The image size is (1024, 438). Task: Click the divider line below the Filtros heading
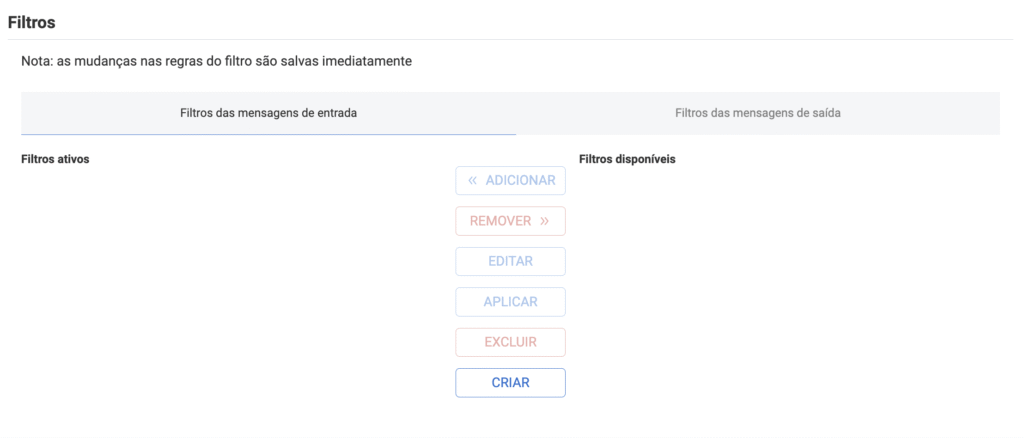coord(512,39)
